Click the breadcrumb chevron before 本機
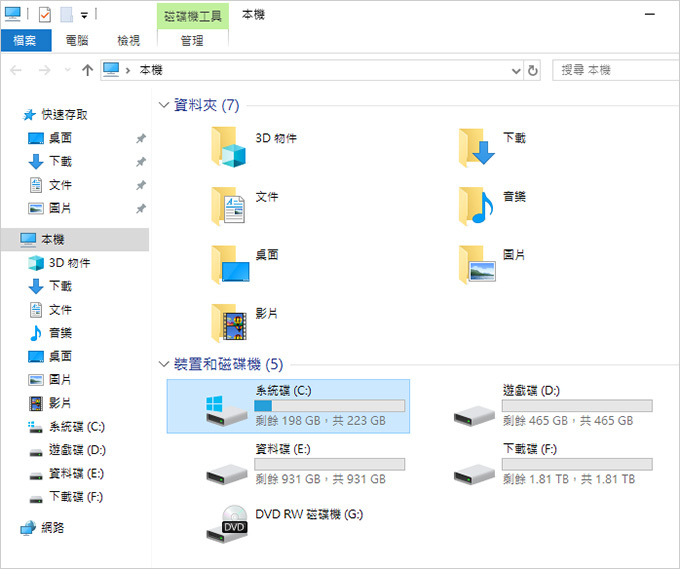Image resolution: width=680 pixels, height=569 pixels. point(128,70)
